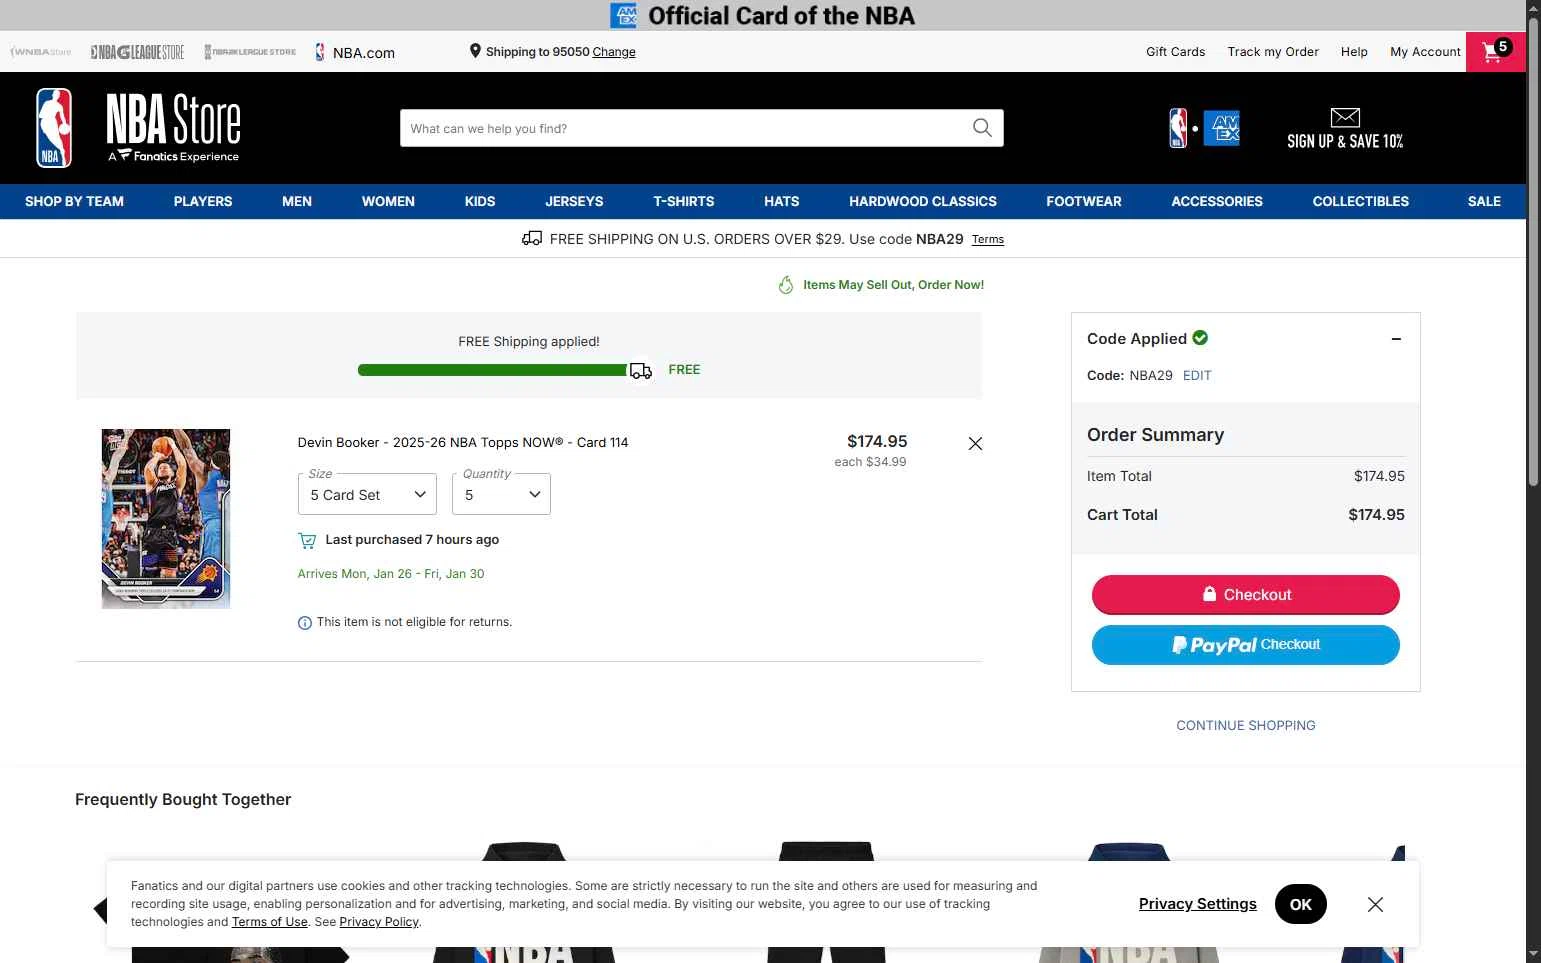Open the T-SHIRTS menu
The image size is (1541, 963).
(x=684, y=201)
